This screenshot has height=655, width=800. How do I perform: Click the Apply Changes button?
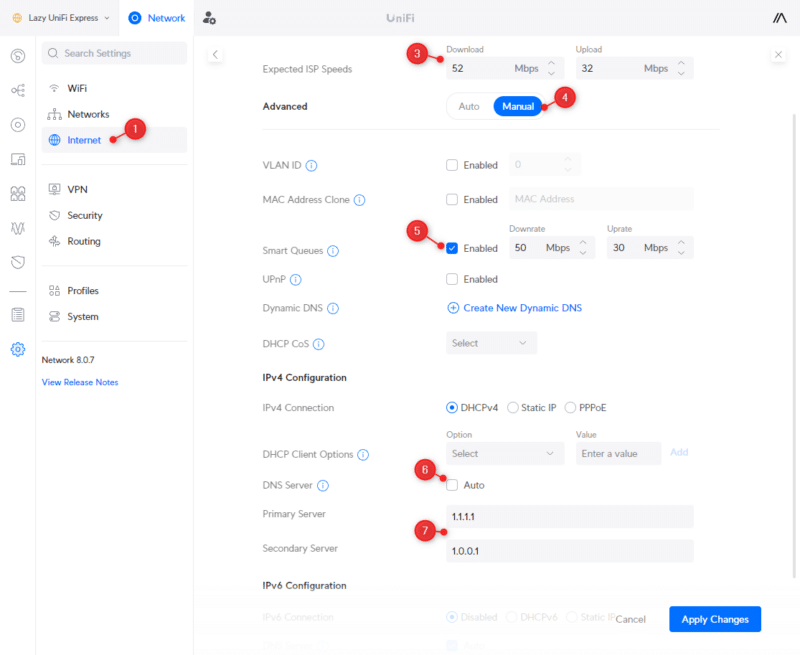[x=714, y=619]
